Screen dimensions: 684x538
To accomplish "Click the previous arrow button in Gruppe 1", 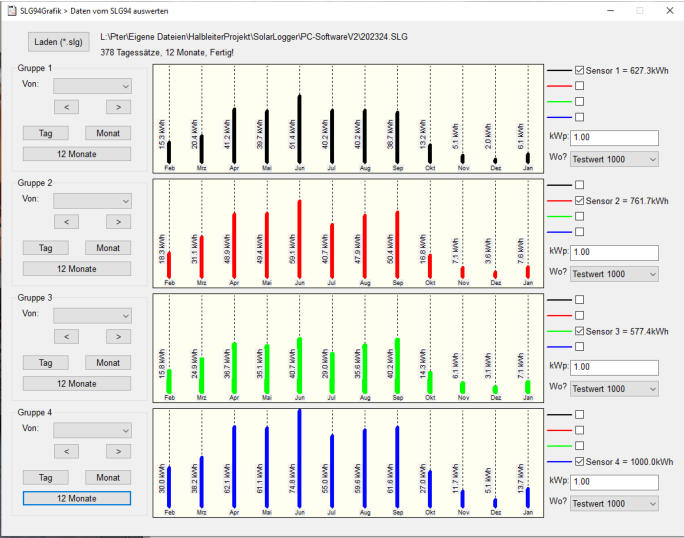I will point(64,107).
